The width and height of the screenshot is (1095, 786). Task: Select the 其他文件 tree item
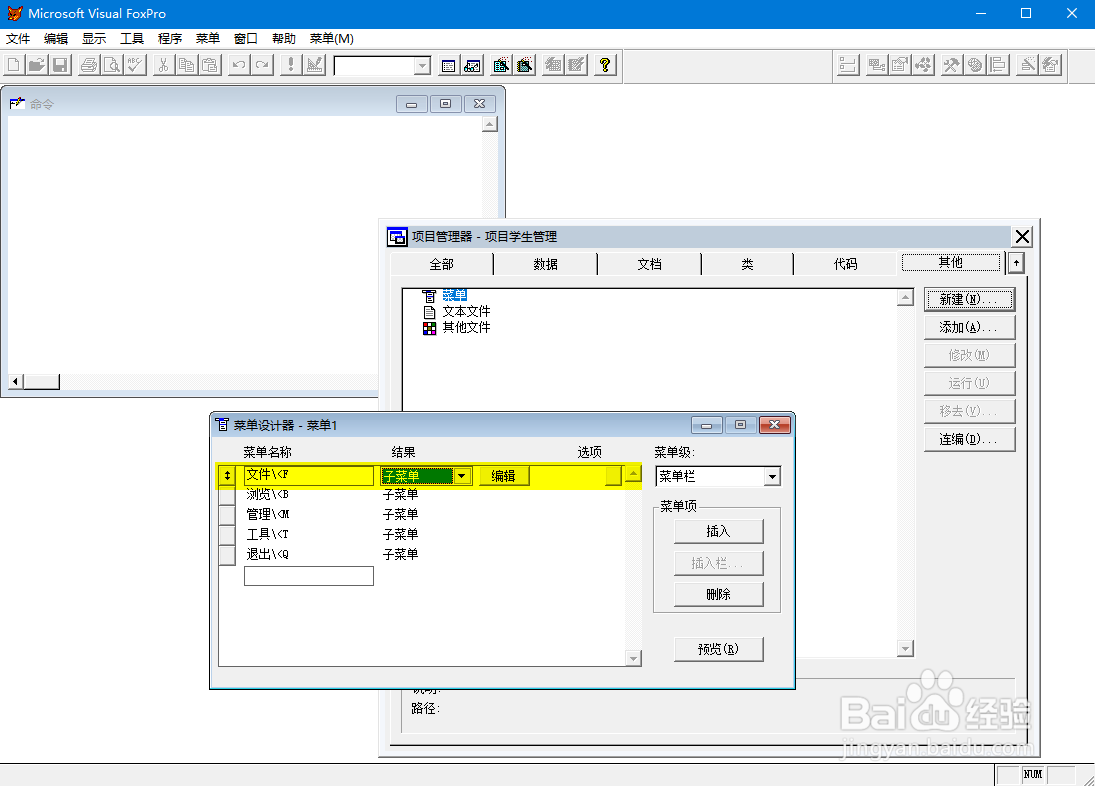click(x=466, y=327)
